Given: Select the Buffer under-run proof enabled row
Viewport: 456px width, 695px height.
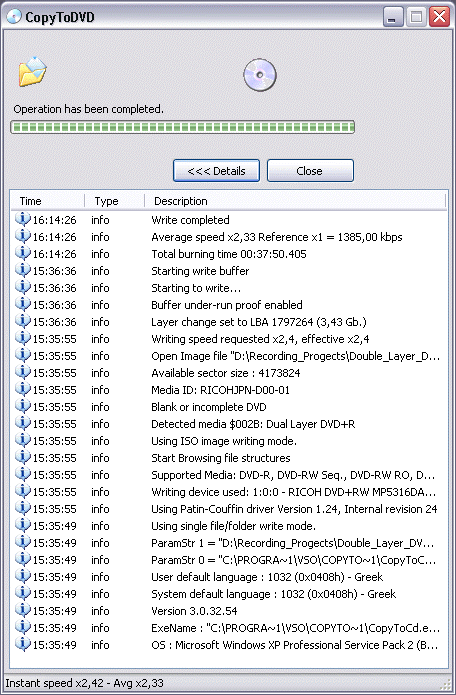Looking at the screenshot, I should click(x=229, y=305).
